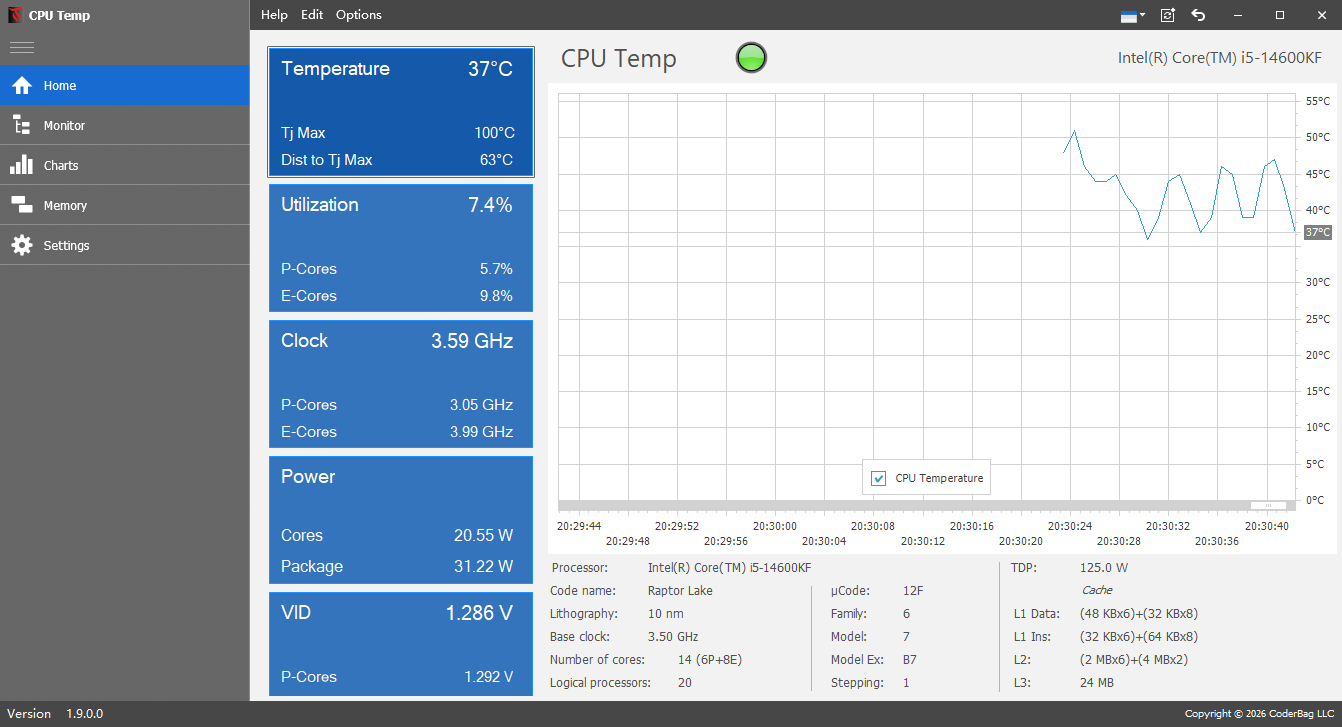Select the Utilization card

point(400,248)
